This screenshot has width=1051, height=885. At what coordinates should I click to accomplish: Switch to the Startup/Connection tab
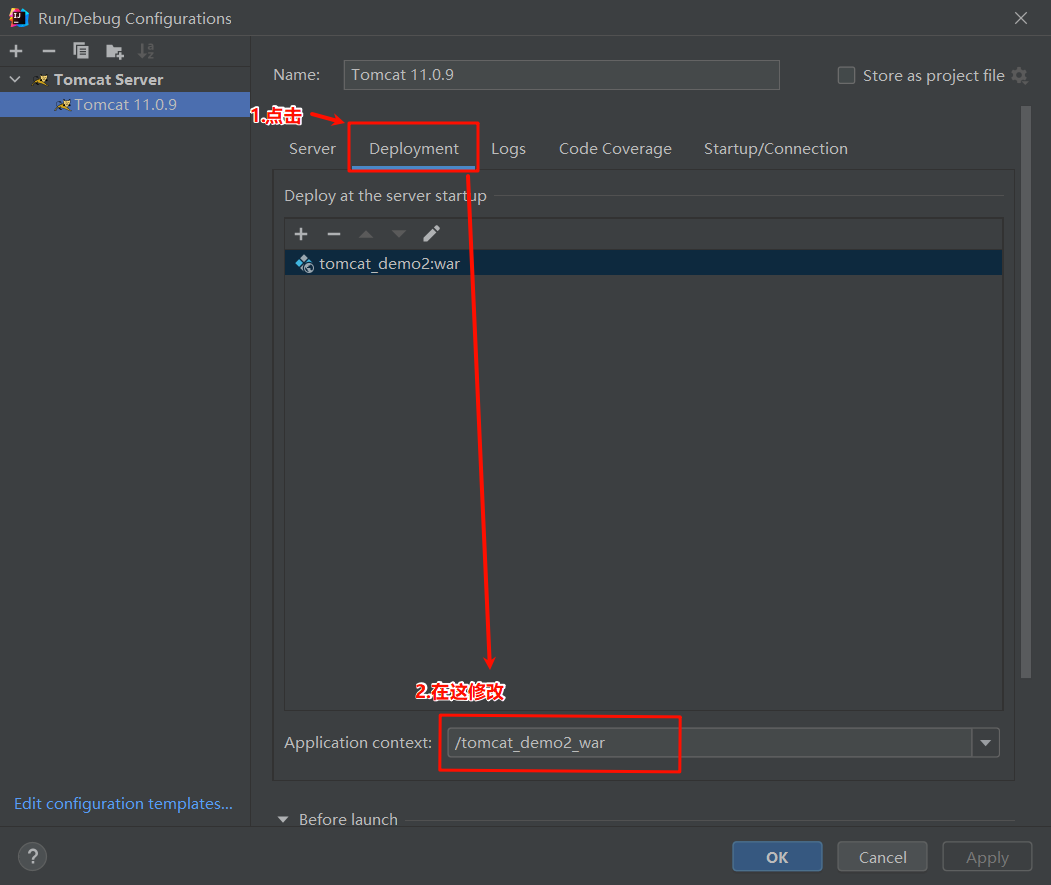[776, 149]
